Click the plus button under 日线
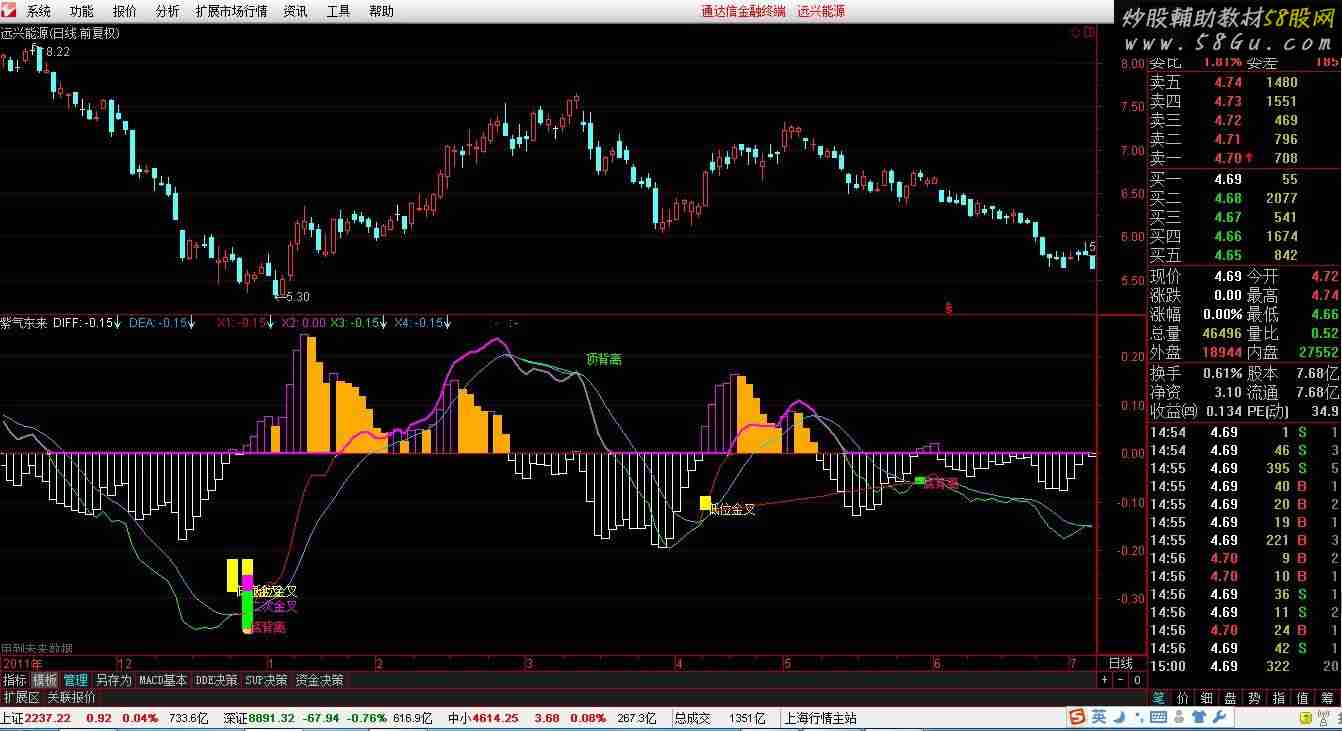Screen dimensions: 1342x731 click(1104, 680)
